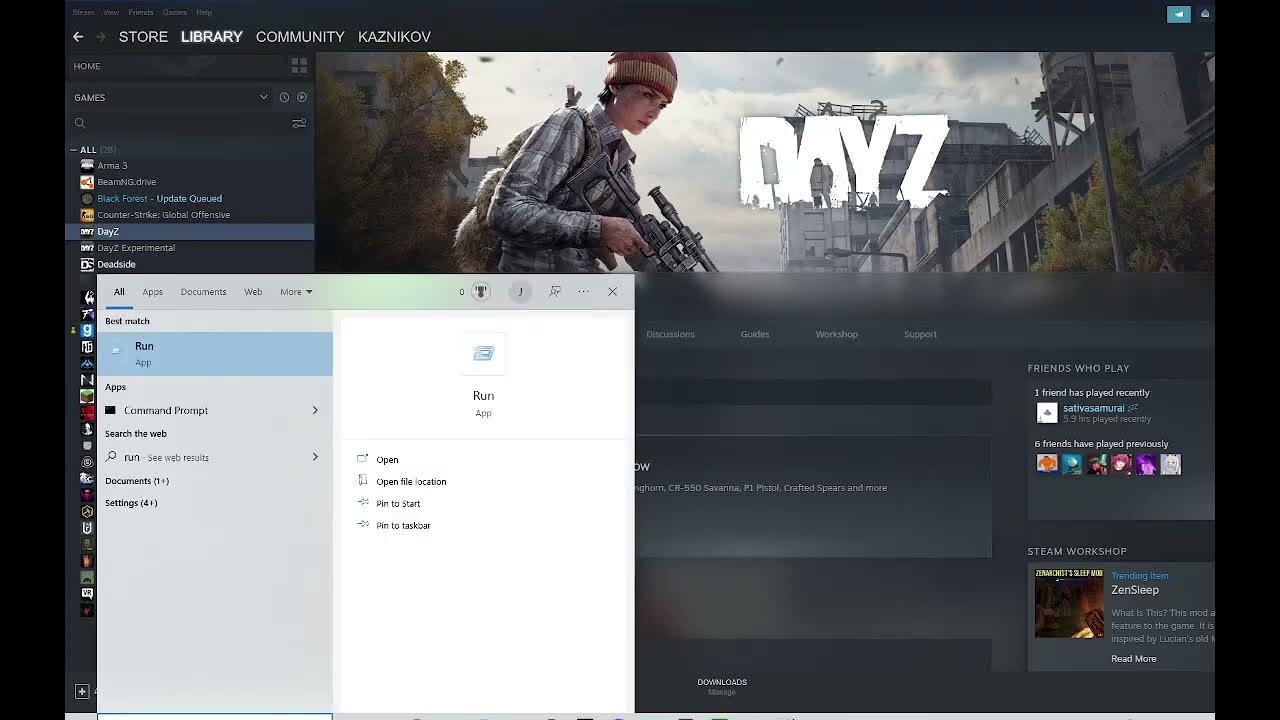Click Pin to Start
The height and width of the screenshot is (720, 1280).
(x=398, y=504)
